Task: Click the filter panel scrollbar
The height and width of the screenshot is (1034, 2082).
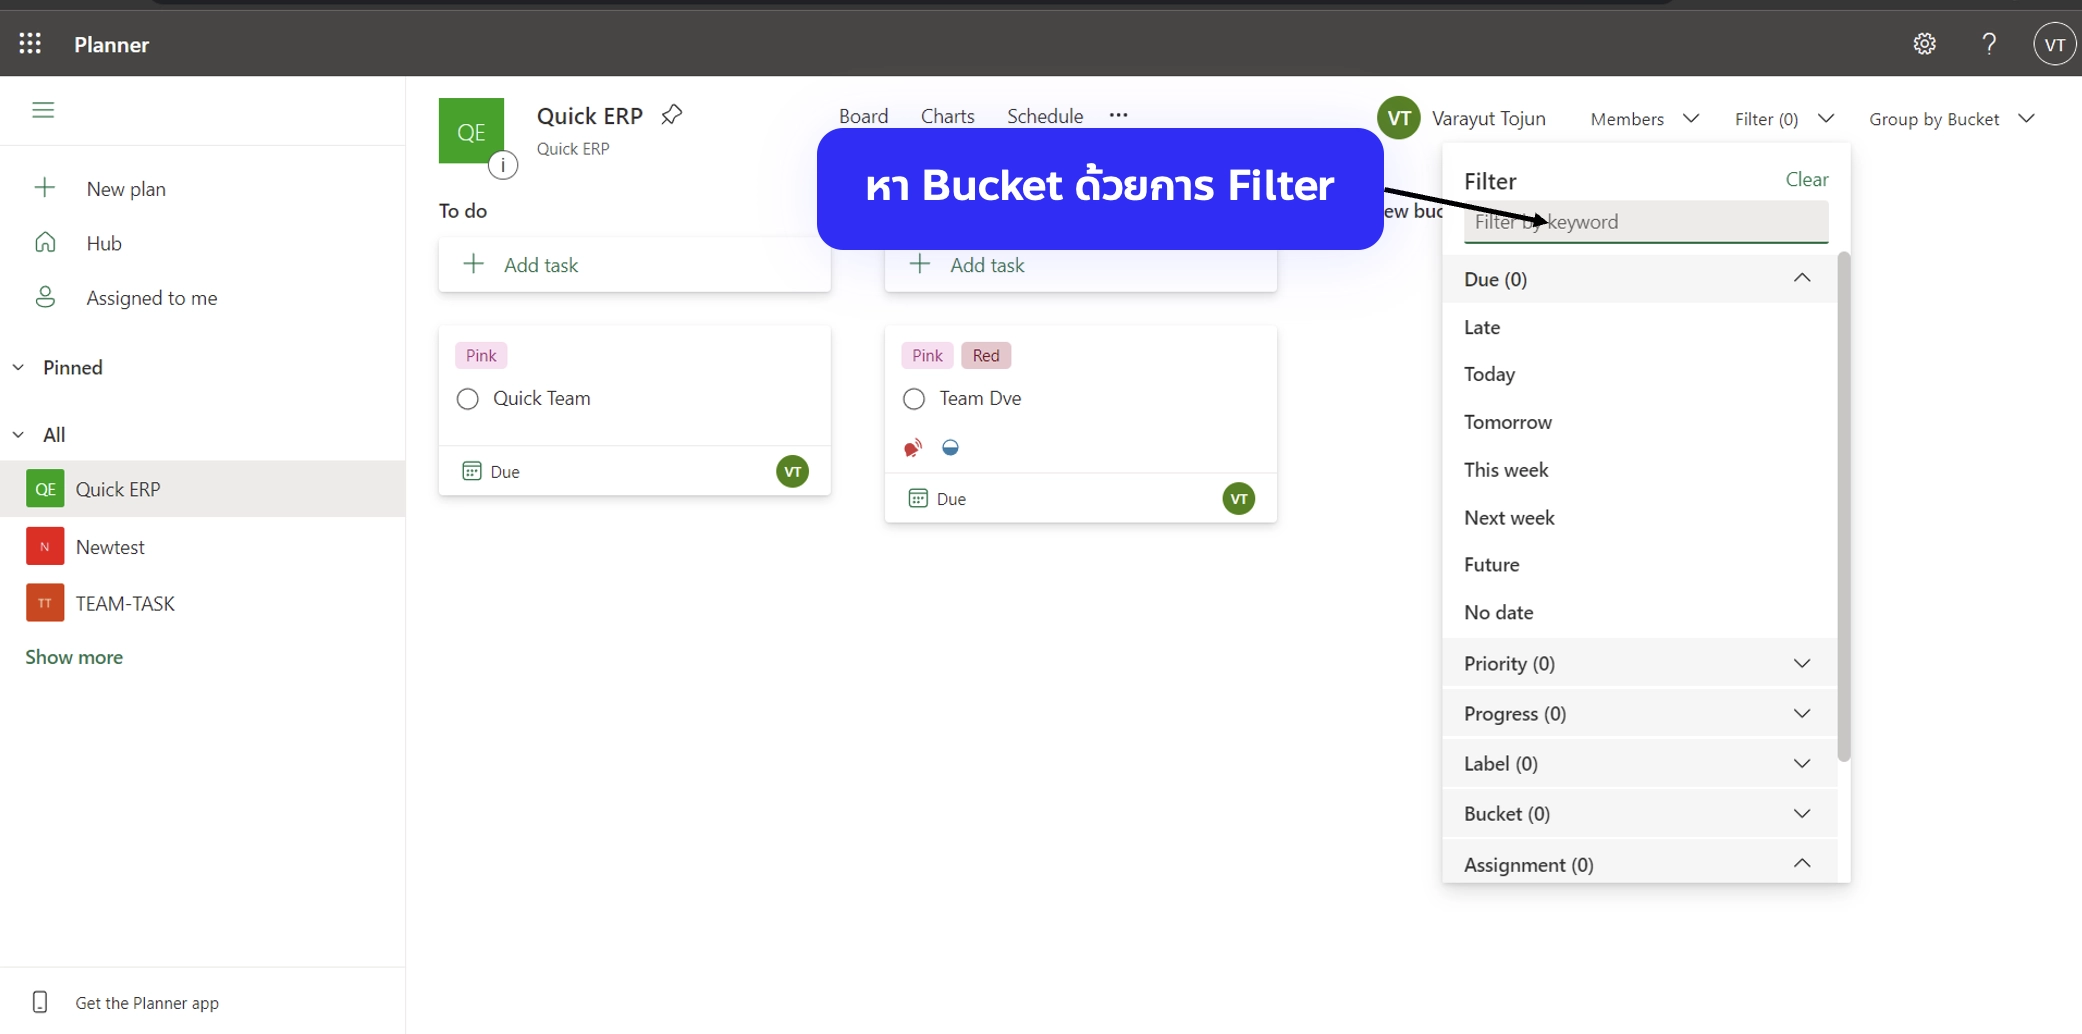Action: coord(1843,506)
